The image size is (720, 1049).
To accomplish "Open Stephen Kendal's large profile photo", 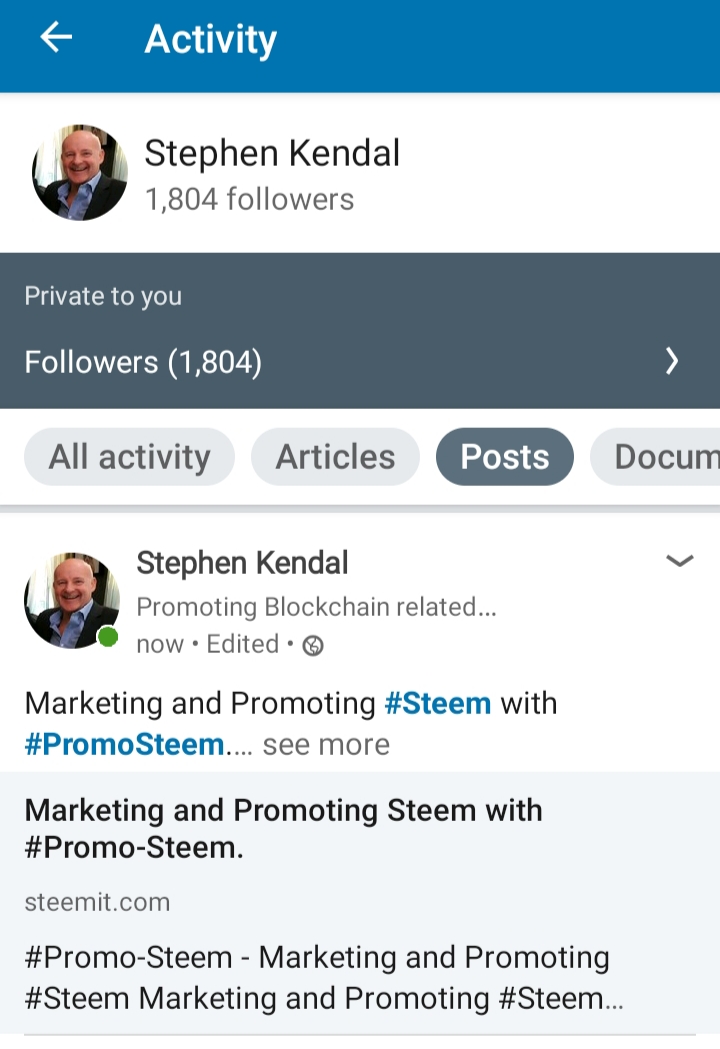I will point(80,172).
